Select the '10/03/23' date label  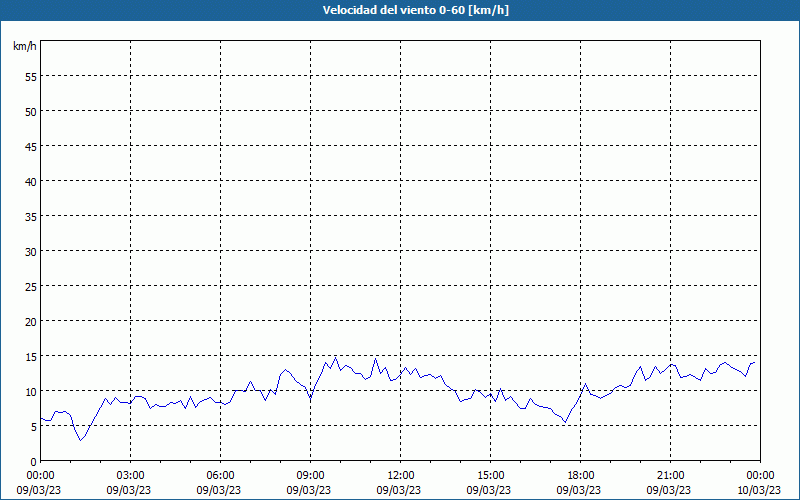[760, 490]
